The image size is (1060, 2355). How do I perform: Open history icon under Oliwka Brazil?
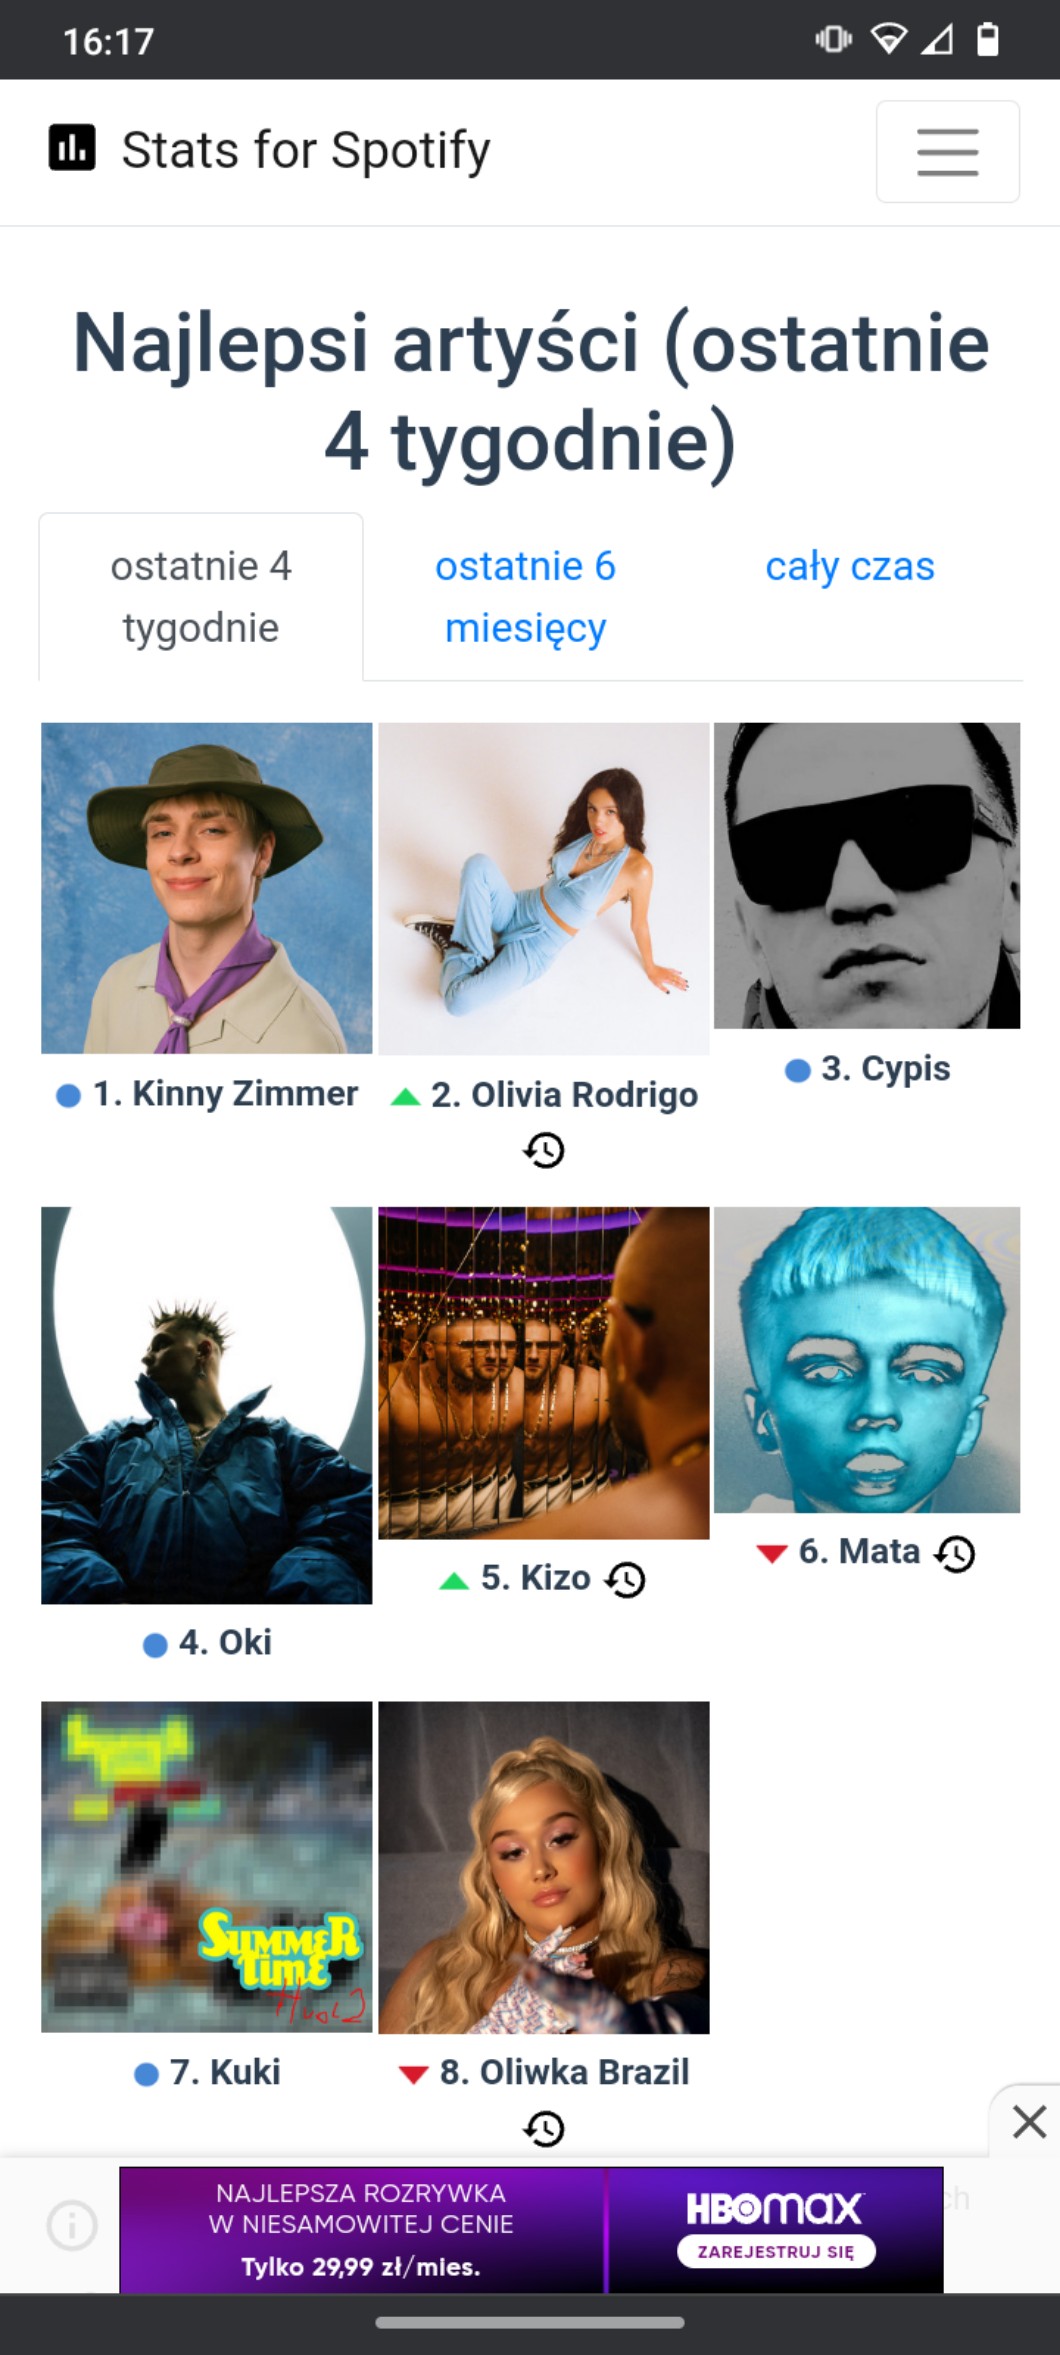point(544,2128)
